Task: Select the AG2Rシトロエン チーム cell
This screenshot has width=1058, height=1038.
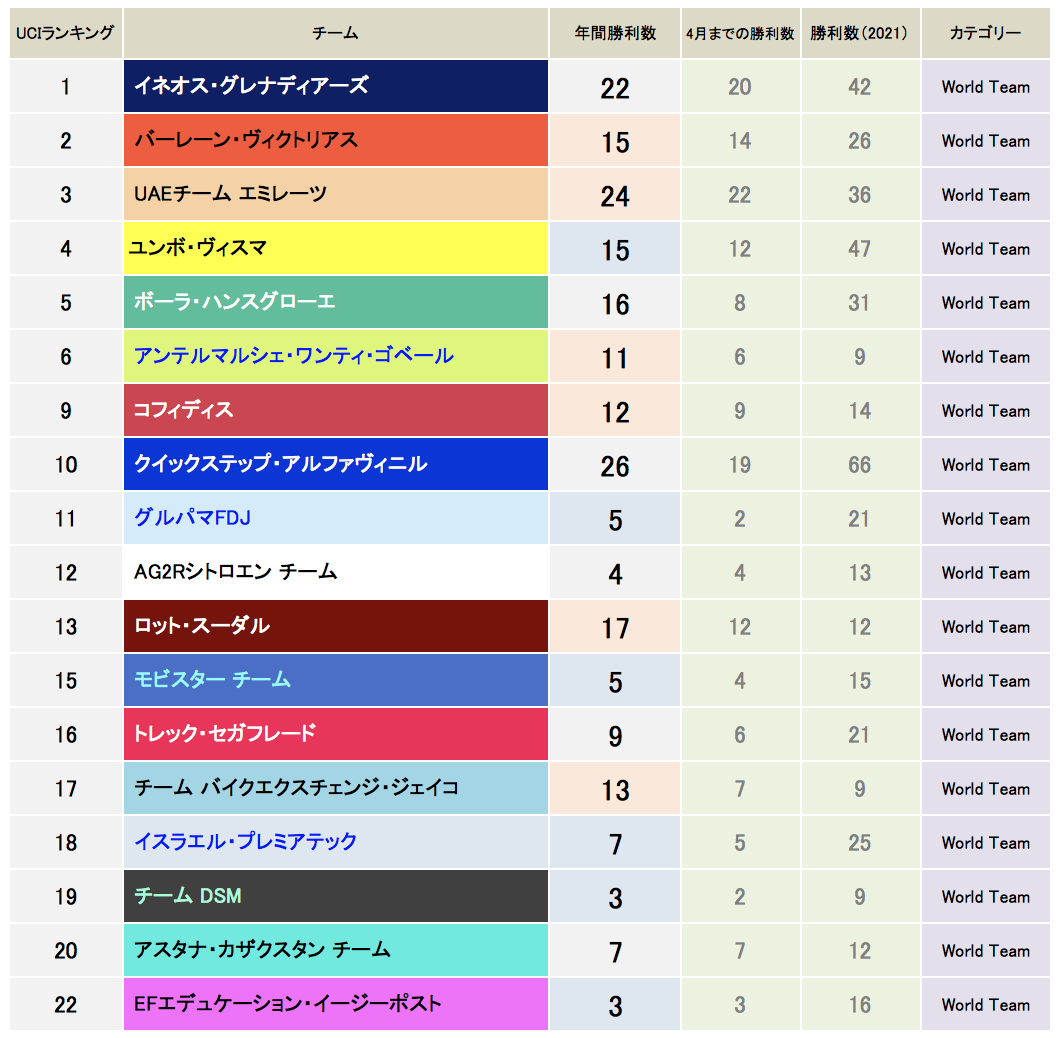Action: tap(336, 572)
